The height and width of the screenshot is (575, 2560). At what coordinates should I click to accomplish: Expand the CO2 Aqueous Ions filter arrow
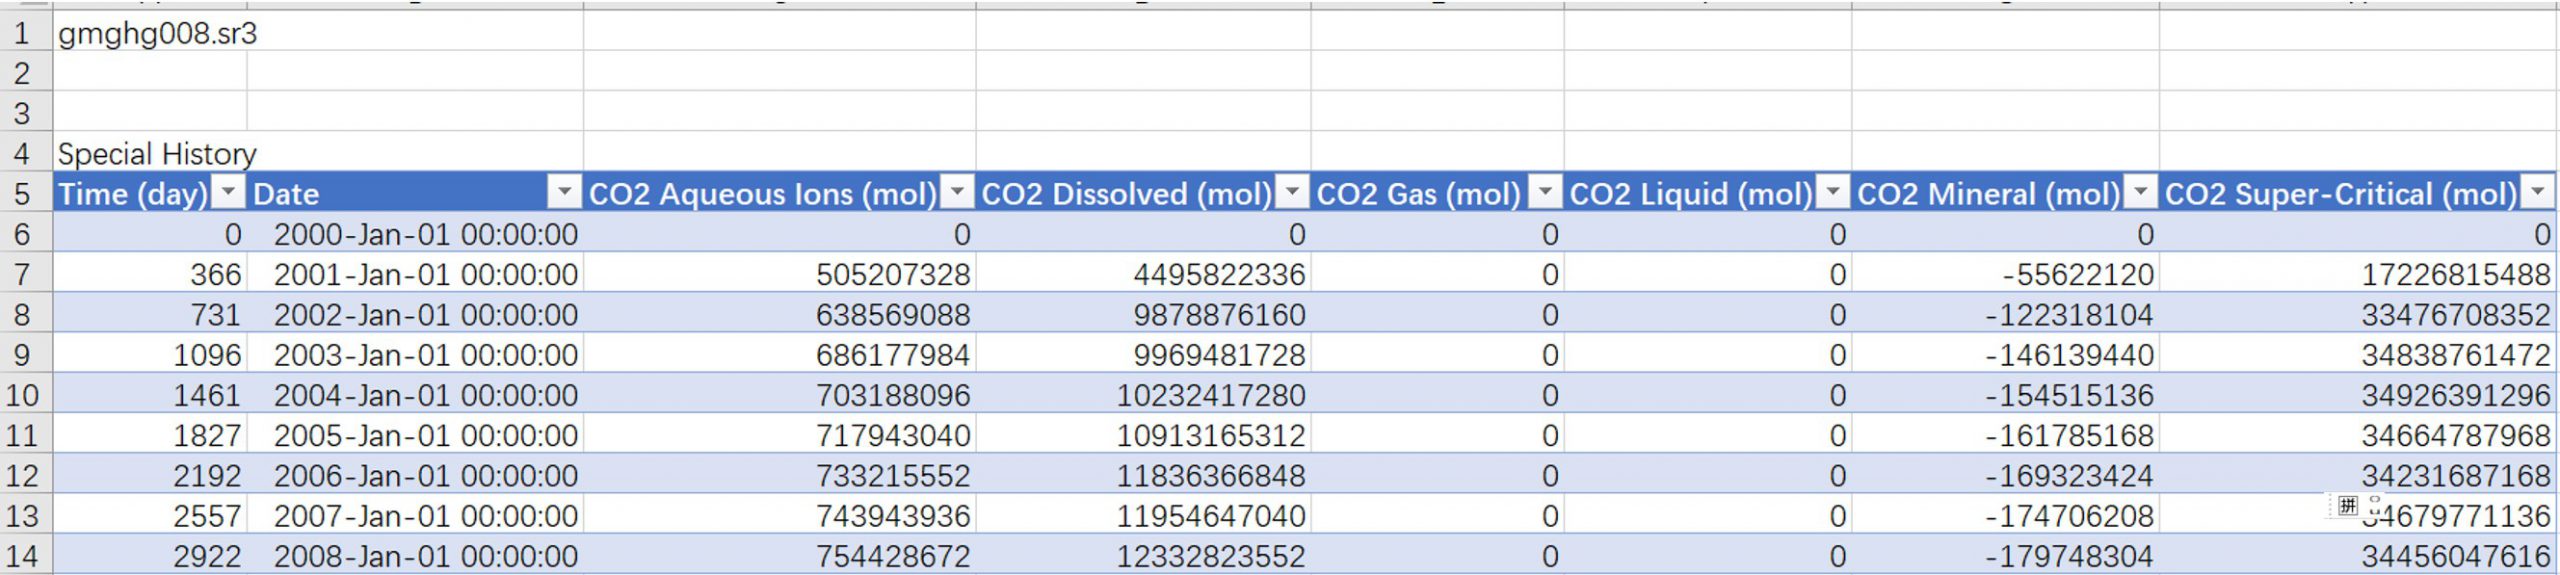click(958, 192)
